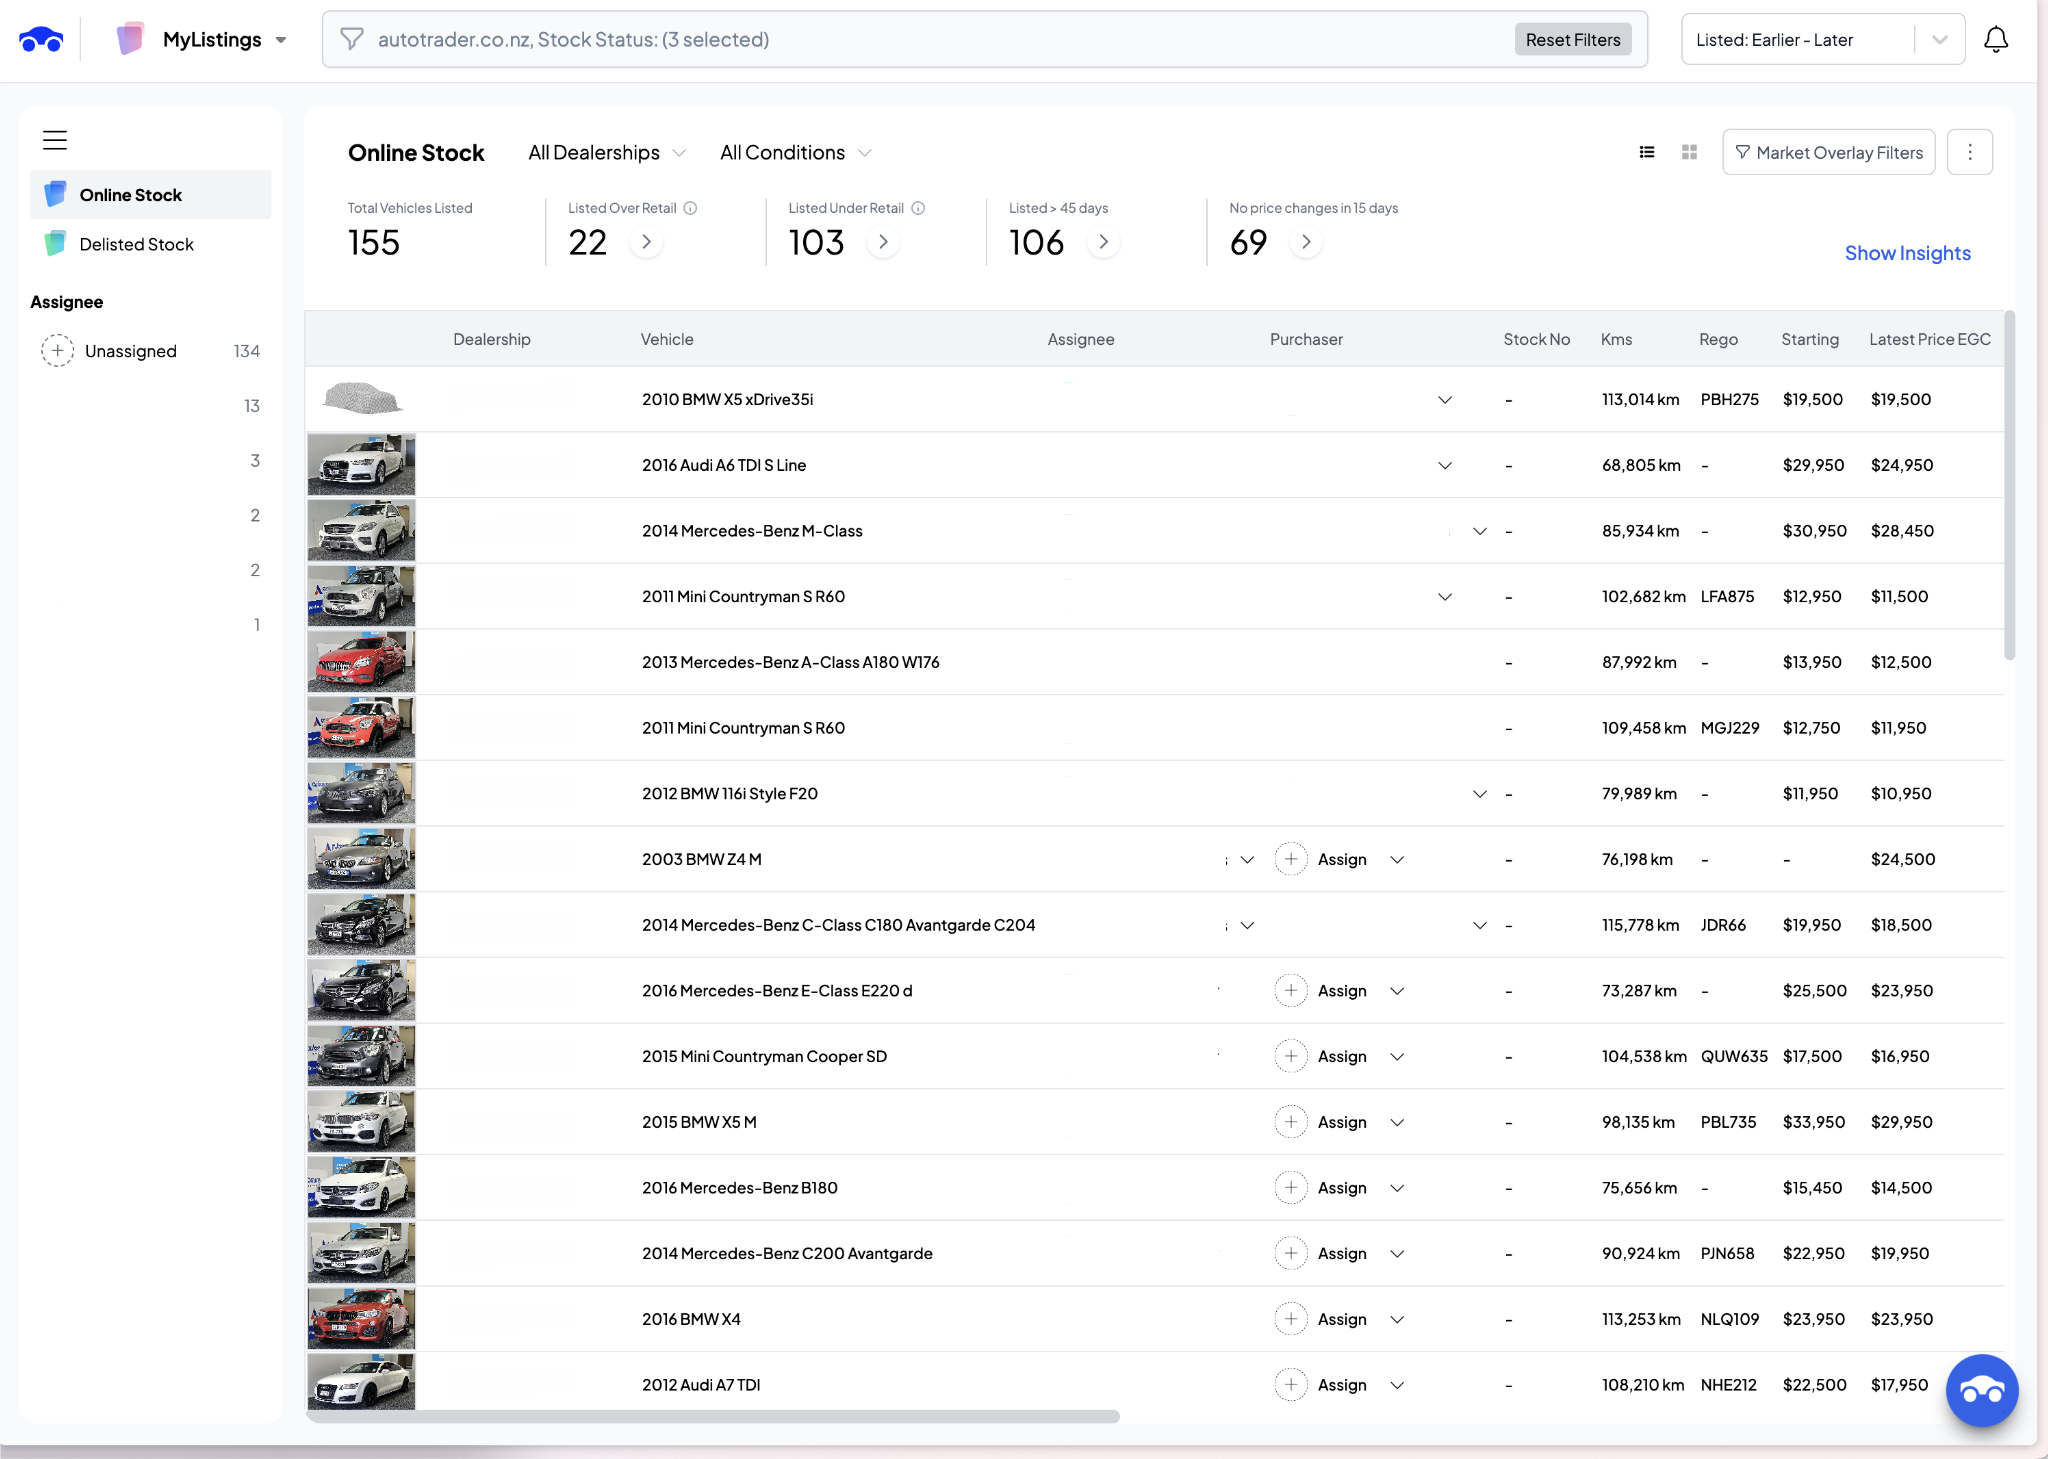Click Assign for 2015 Mini Countryman Cooper SD

point(1342,1057)
